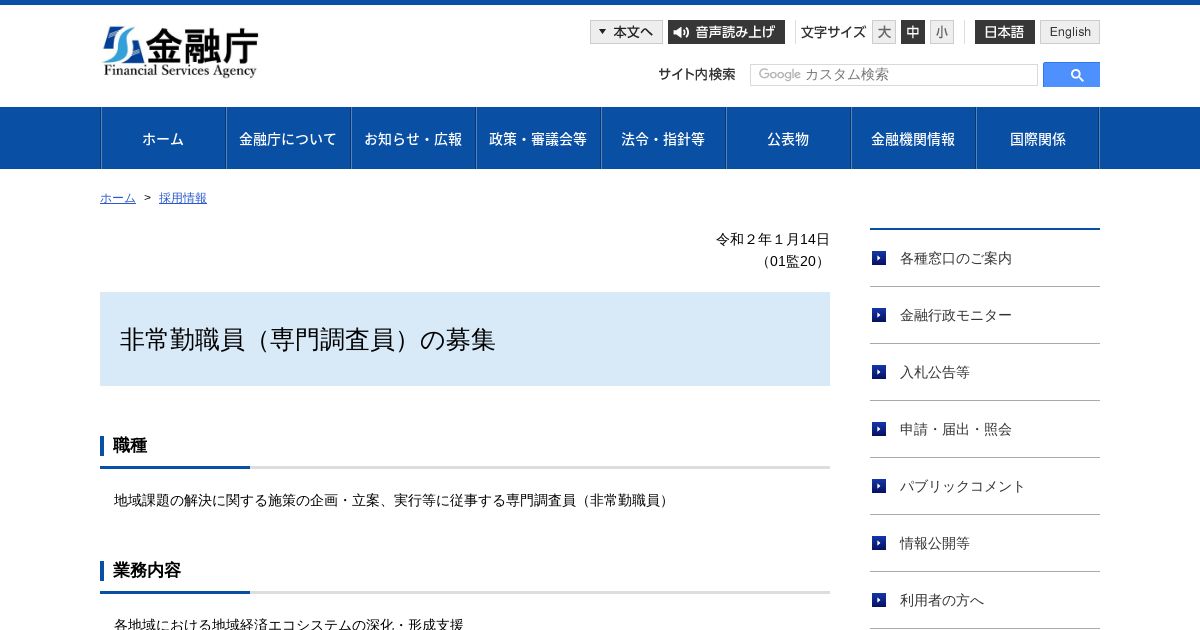Viewport: 1200px width, 630px height.
Task: Click the 職種 section heading
Action: tap(130, 446)
